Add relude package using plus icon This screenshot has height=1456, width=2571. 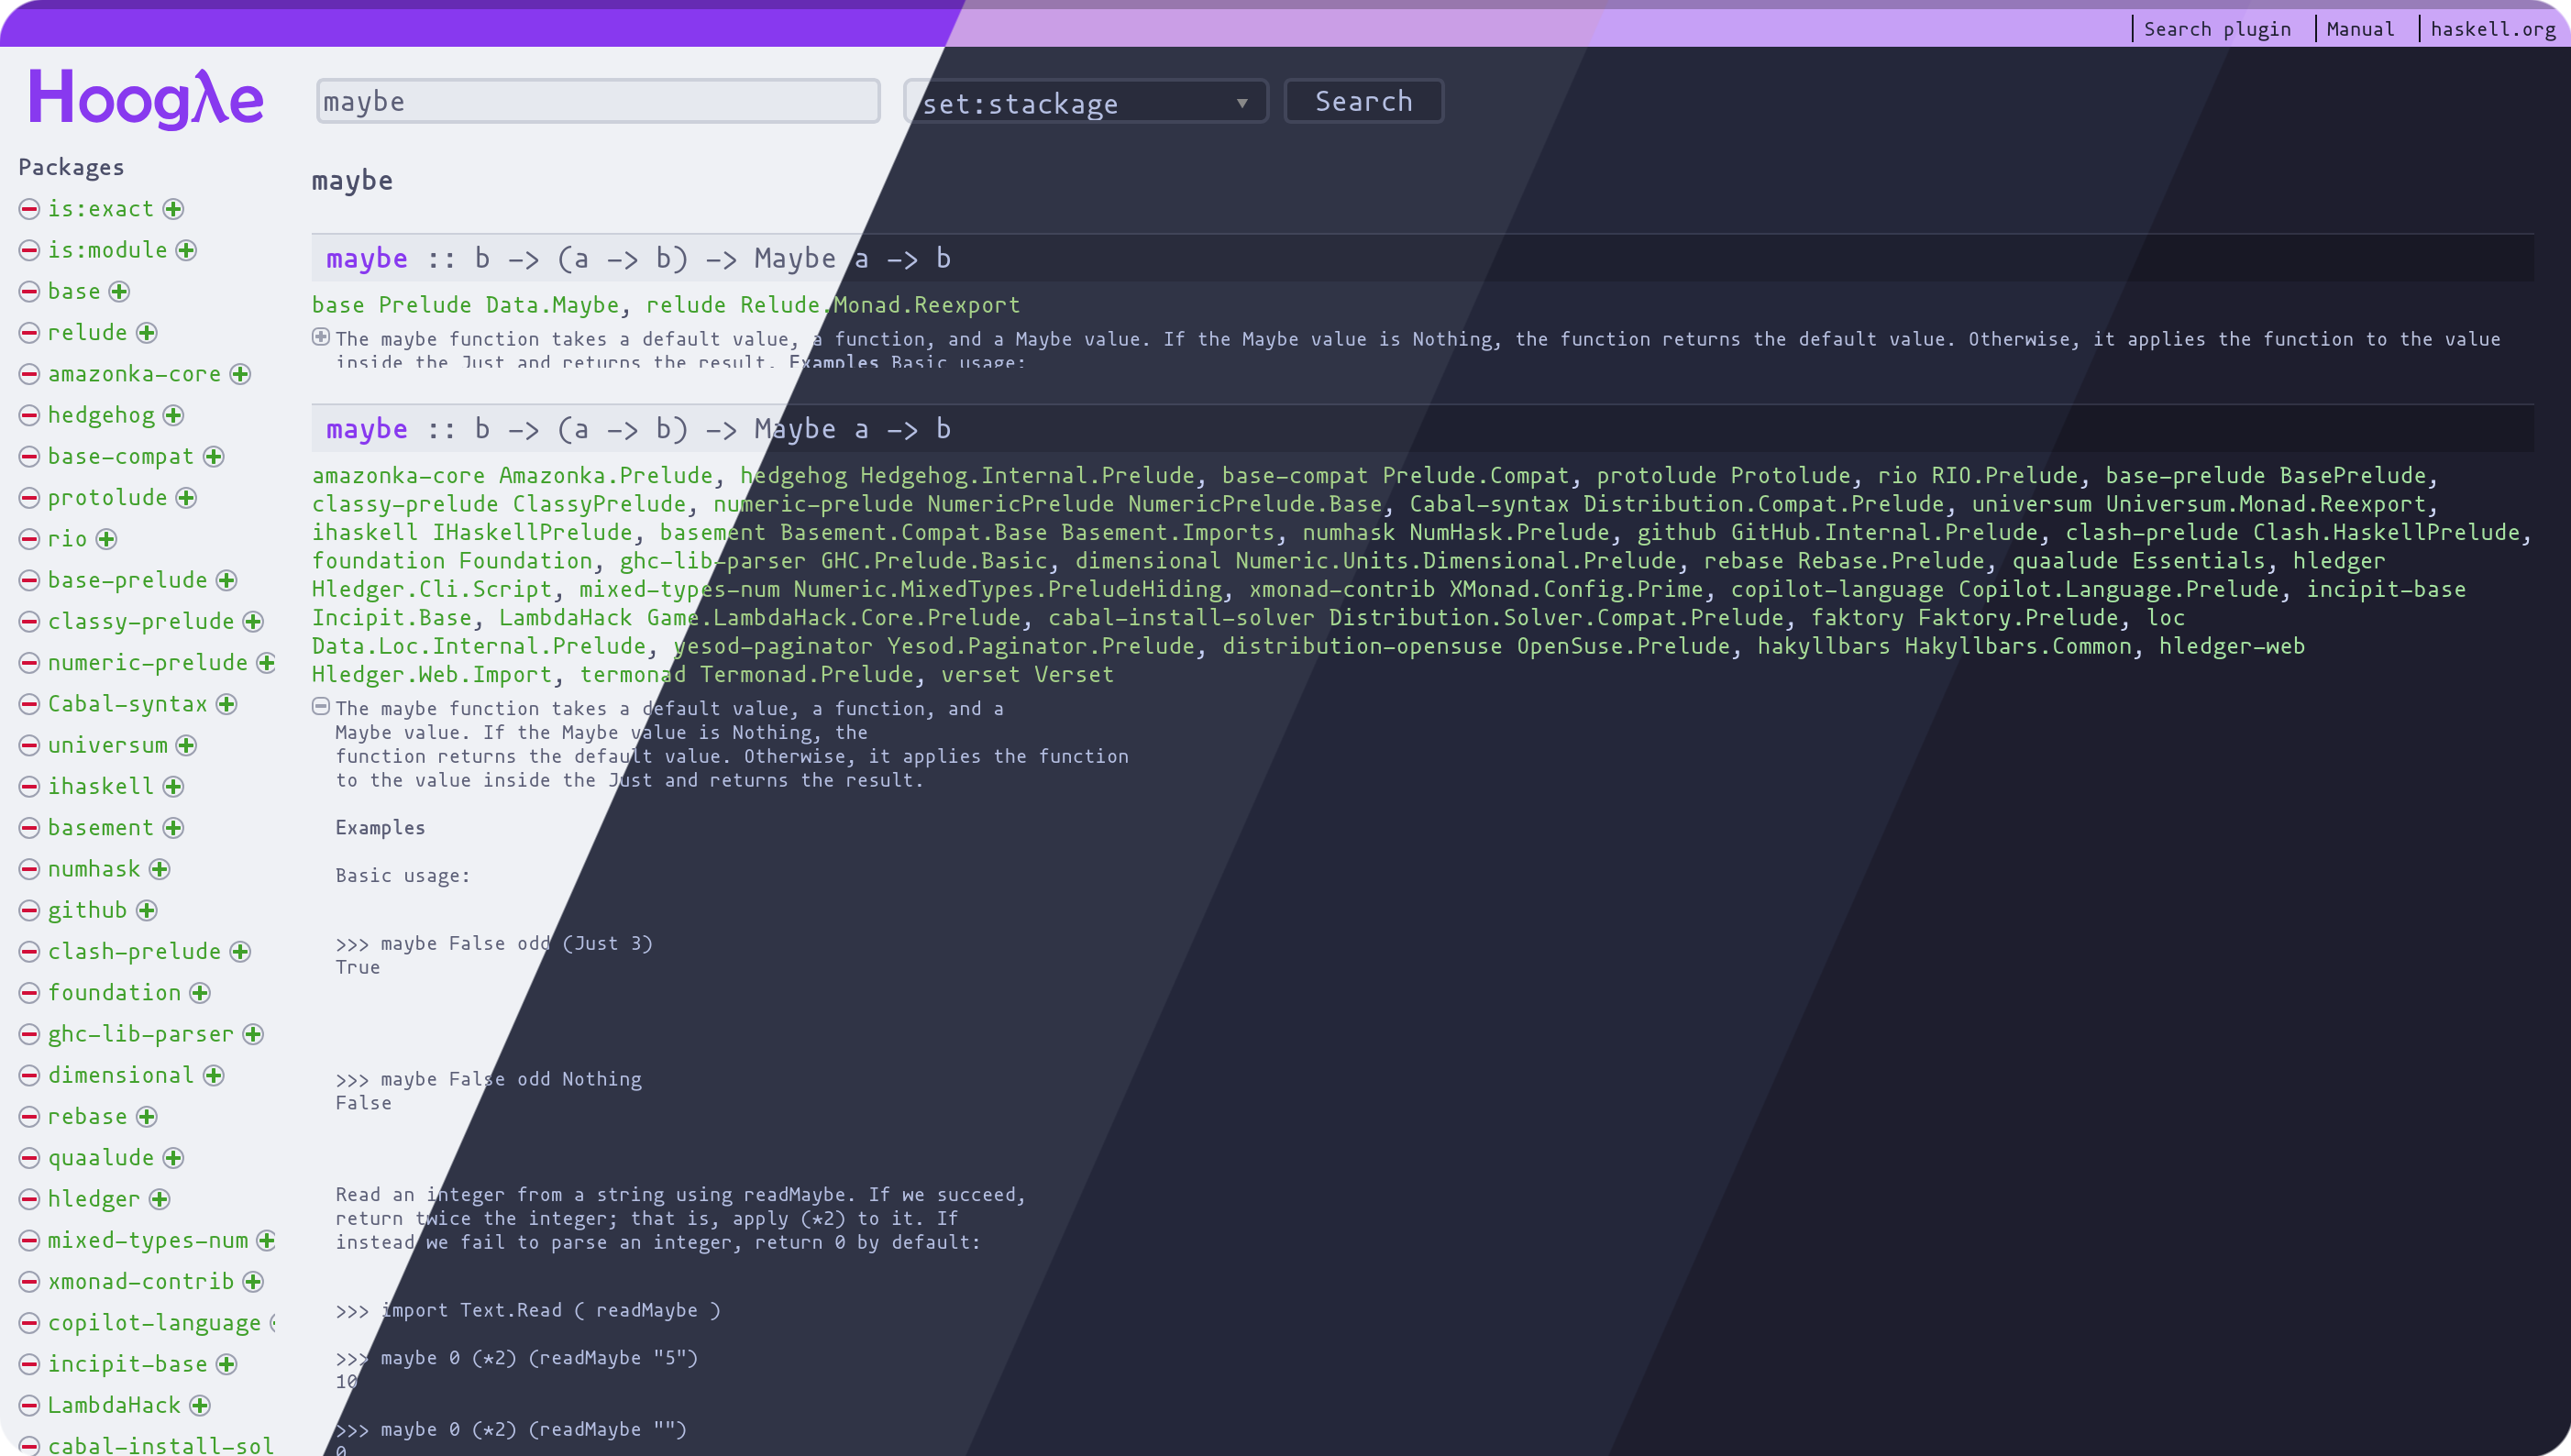[147, 333]
